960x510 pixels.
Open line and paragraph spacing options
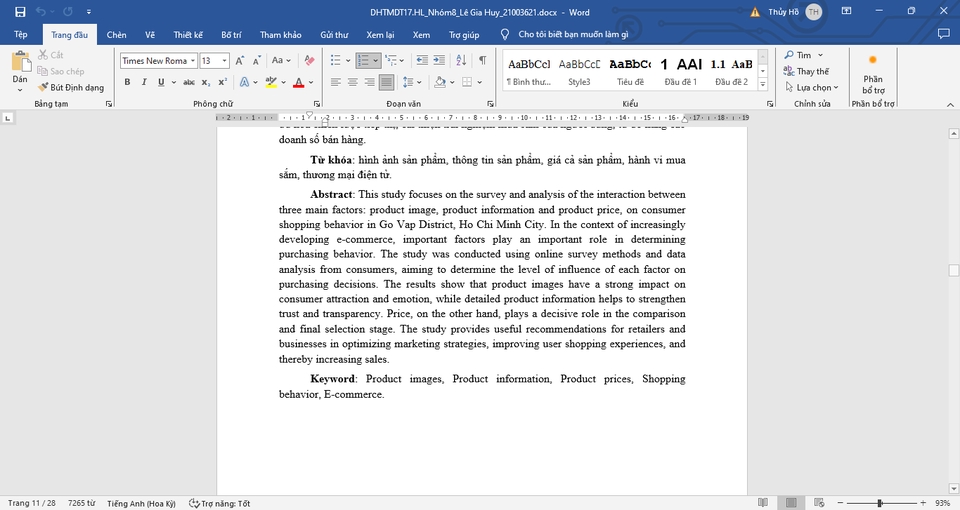coord(408,82)
